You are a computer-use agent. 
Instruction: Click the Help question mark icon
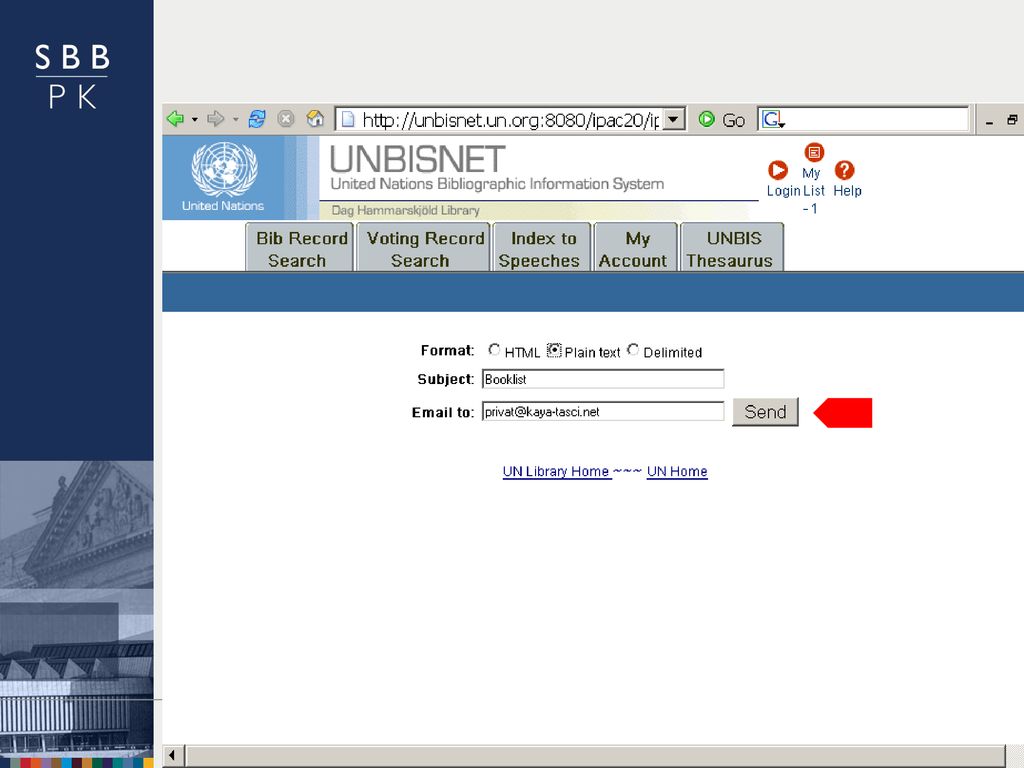point(844,170)
